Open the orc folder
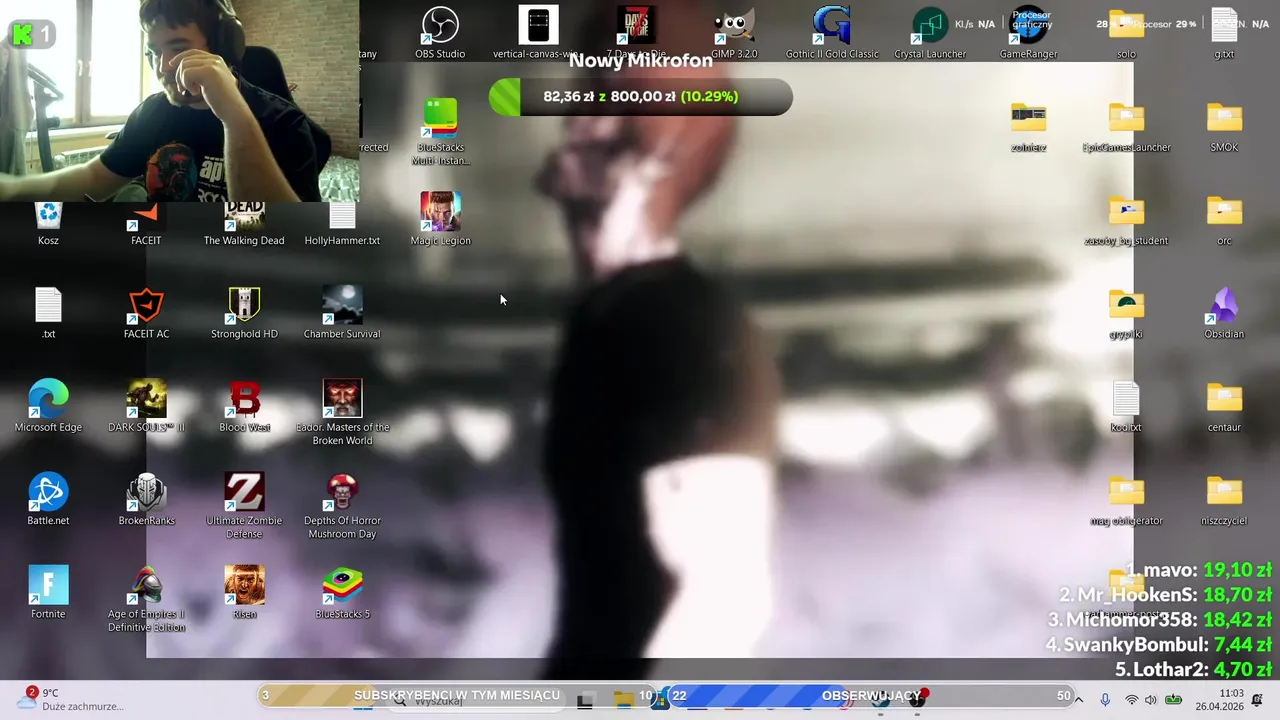Image resolution: width=1280 pixels, height=720 pixels. click(1224, 219)
